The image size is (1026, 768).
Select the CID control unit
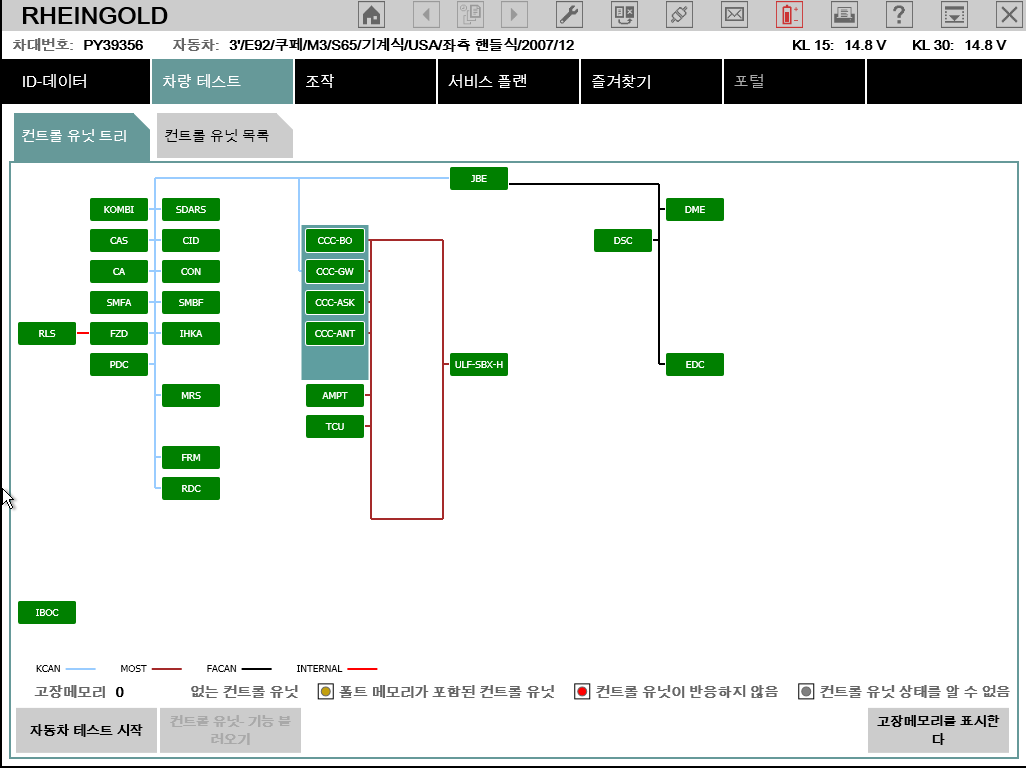point(191,241)
